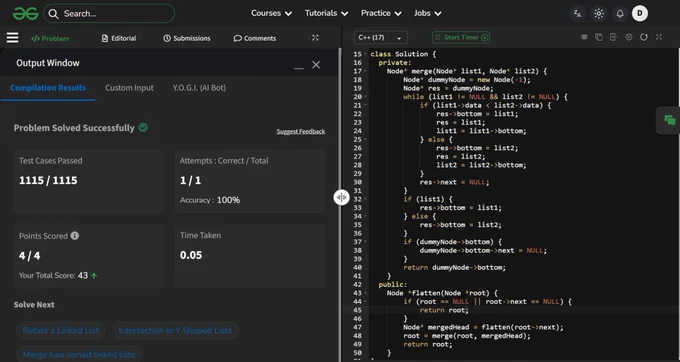Screen dimensions: 680x362
Task: Click the panel splitter handle between panes
Action: [342, 197]
